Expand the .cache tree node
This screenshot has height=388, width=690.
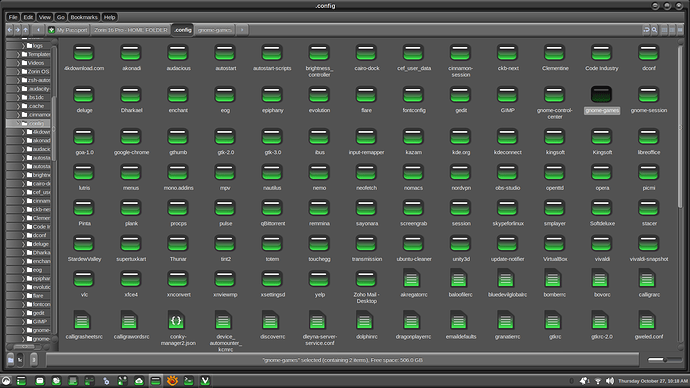(18, 106)
